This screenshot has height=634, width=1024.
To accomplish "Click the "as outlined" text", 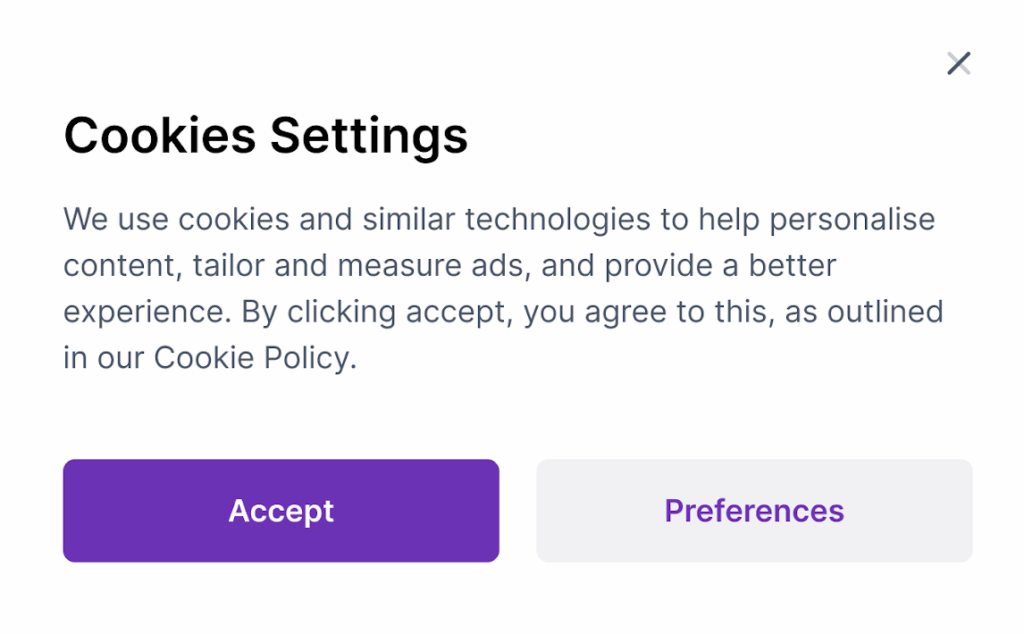I will tap(864, 313).
